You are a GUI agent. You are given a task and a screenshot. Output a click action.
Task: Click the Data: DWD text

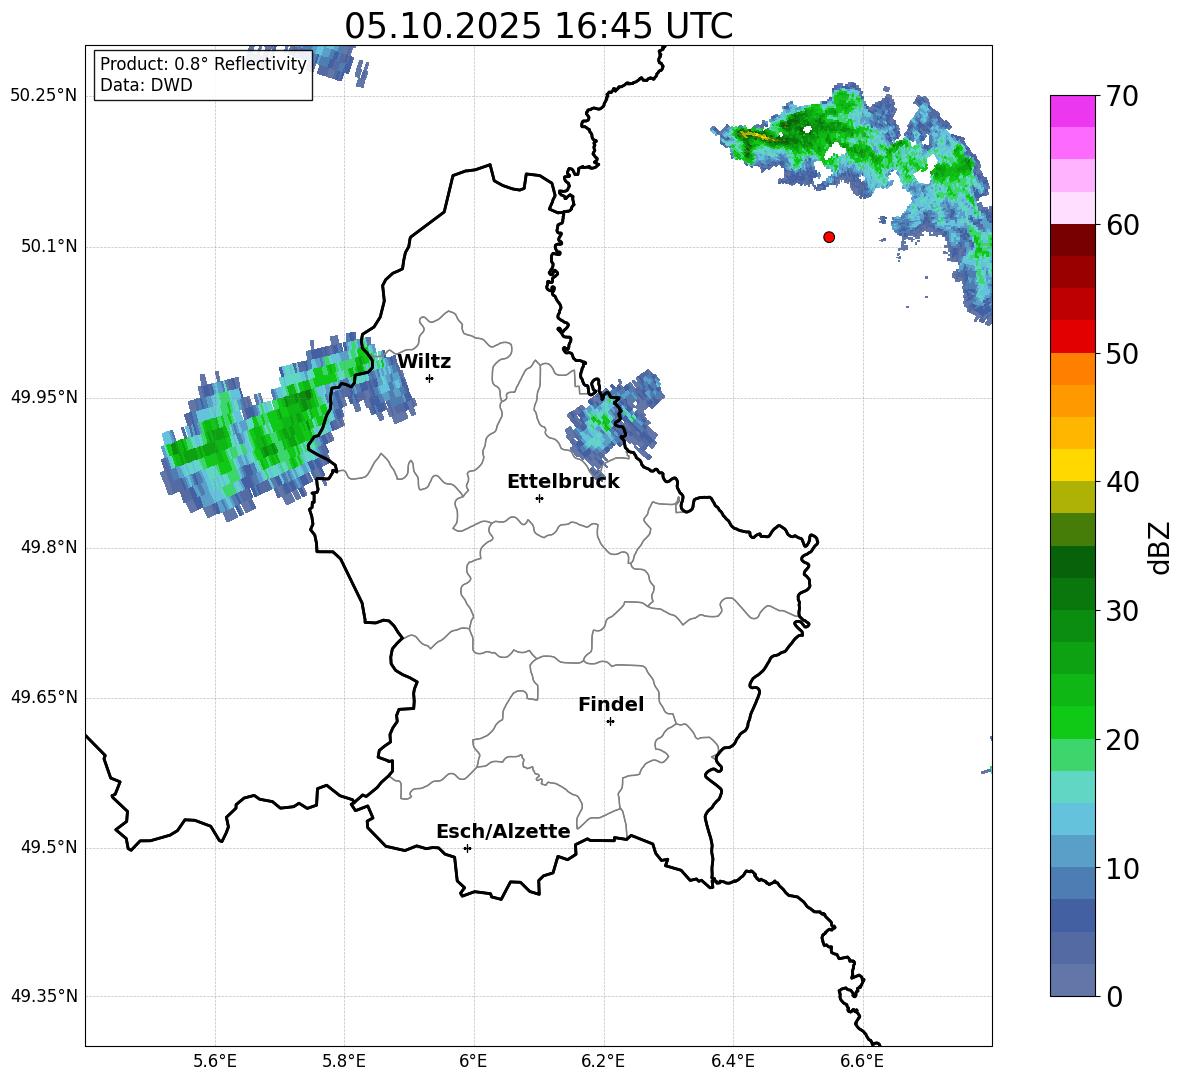[x=146, y=85]
